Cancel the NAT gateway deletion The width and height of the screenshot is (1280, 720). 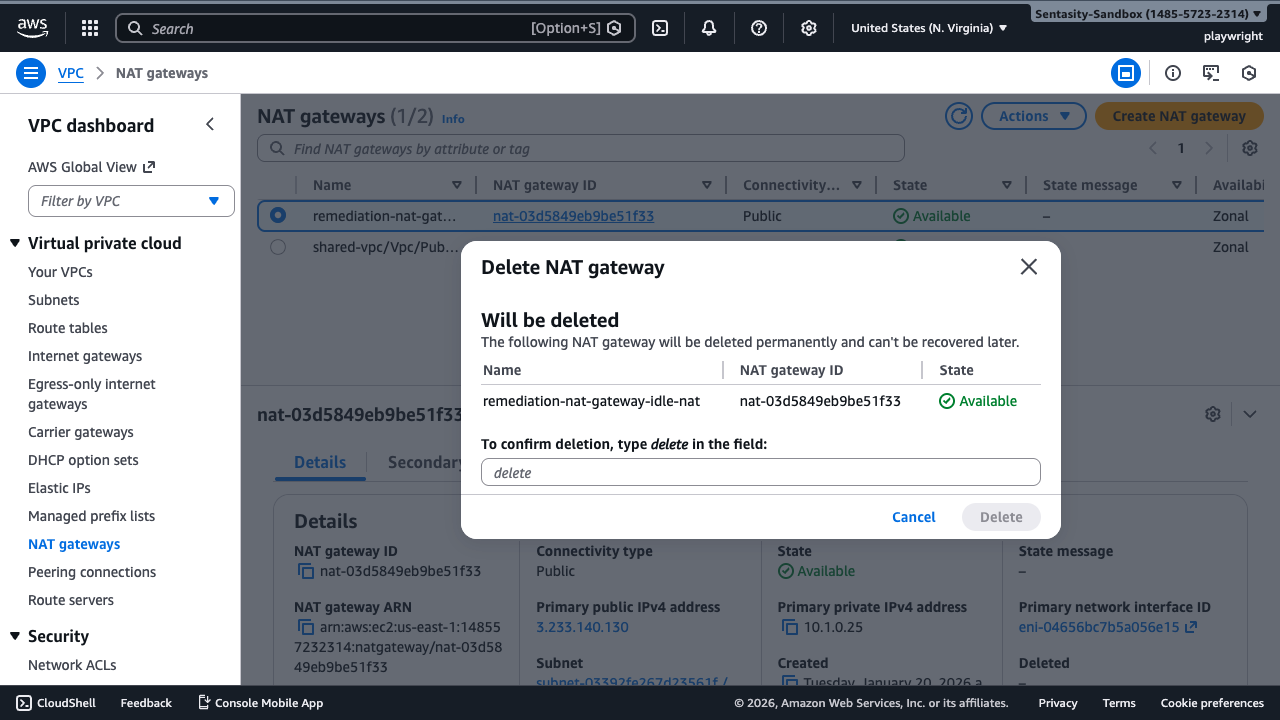click(x=913, y=517)
